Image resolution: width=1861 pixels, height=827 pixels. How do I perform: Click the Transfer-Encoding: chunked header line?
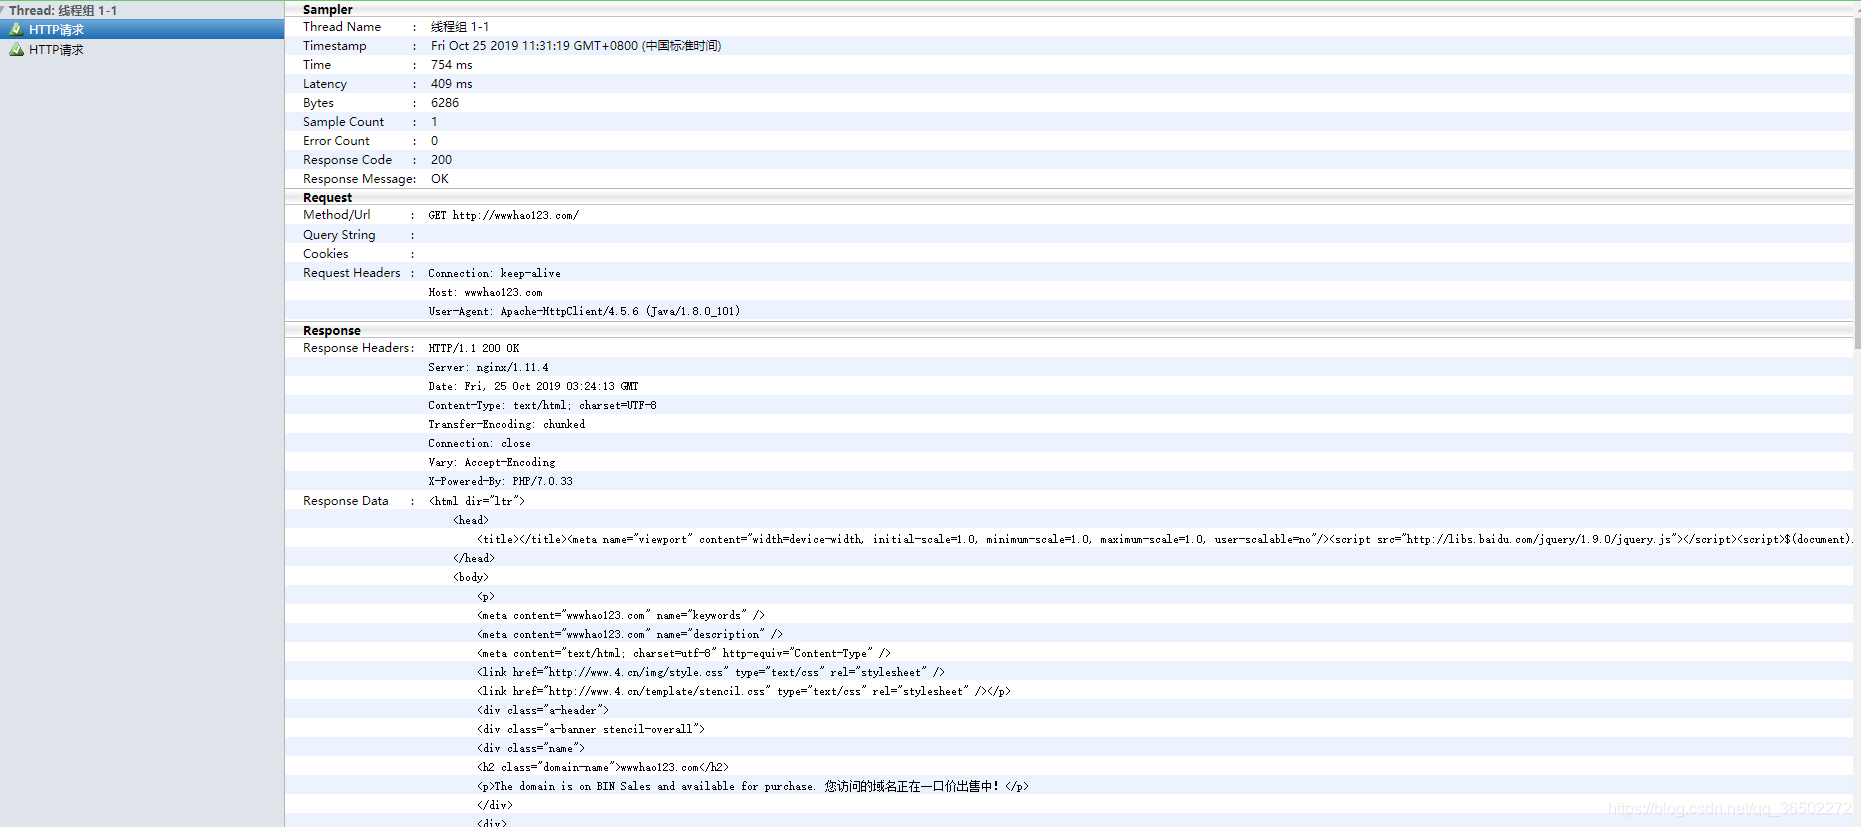[x=507, y=424]
